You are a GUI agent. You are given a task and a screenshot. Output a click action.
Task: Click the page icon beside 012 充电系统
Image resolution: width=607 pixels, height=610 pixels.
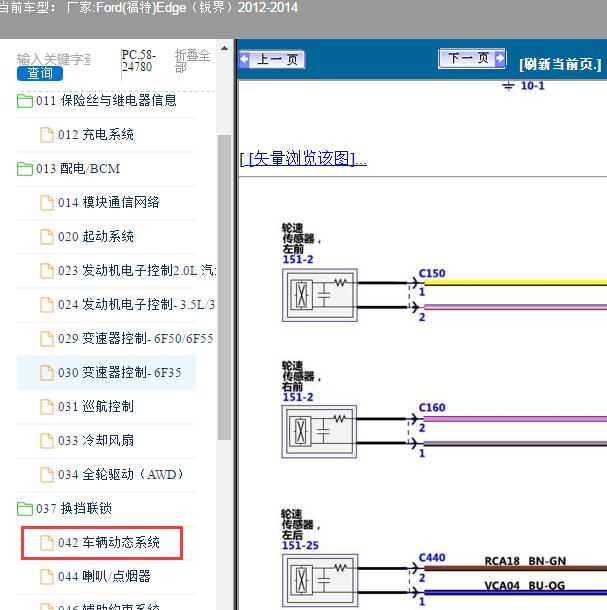(x=47, y=135)
